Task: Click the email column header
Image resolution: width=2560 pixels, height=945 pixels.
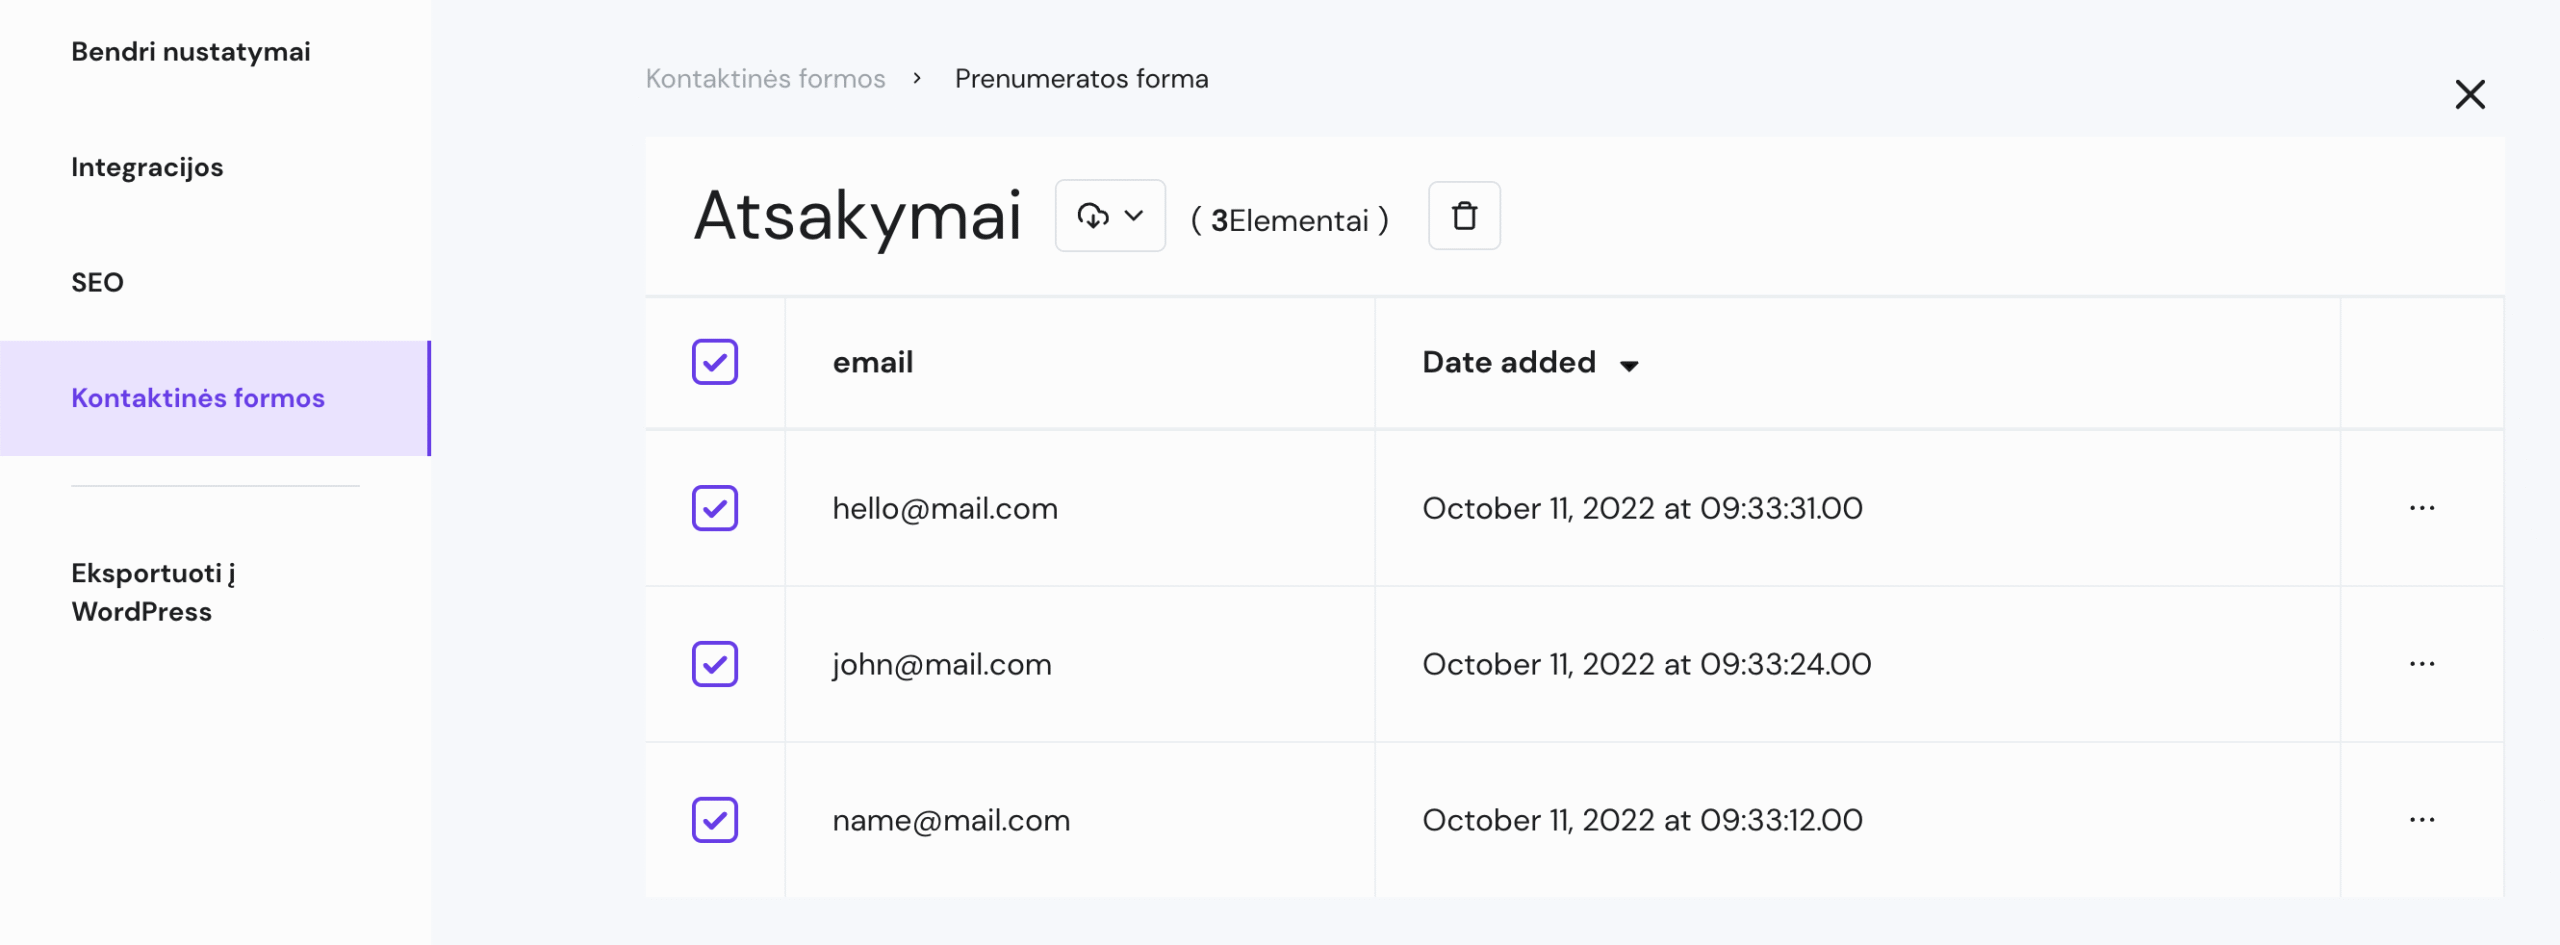Action: tap(872, 362)
